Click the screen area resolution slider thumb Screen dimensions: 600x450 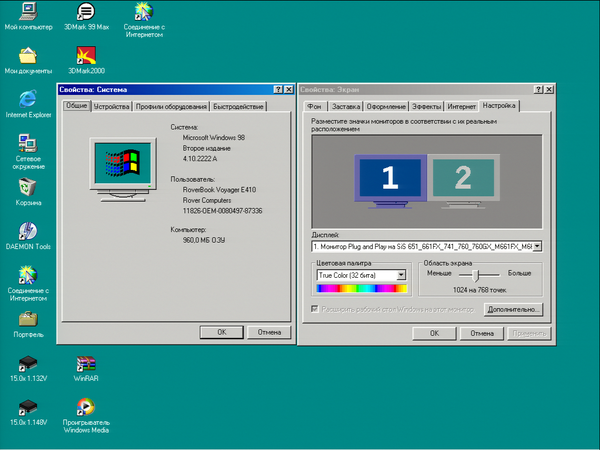tap(476, 275)
